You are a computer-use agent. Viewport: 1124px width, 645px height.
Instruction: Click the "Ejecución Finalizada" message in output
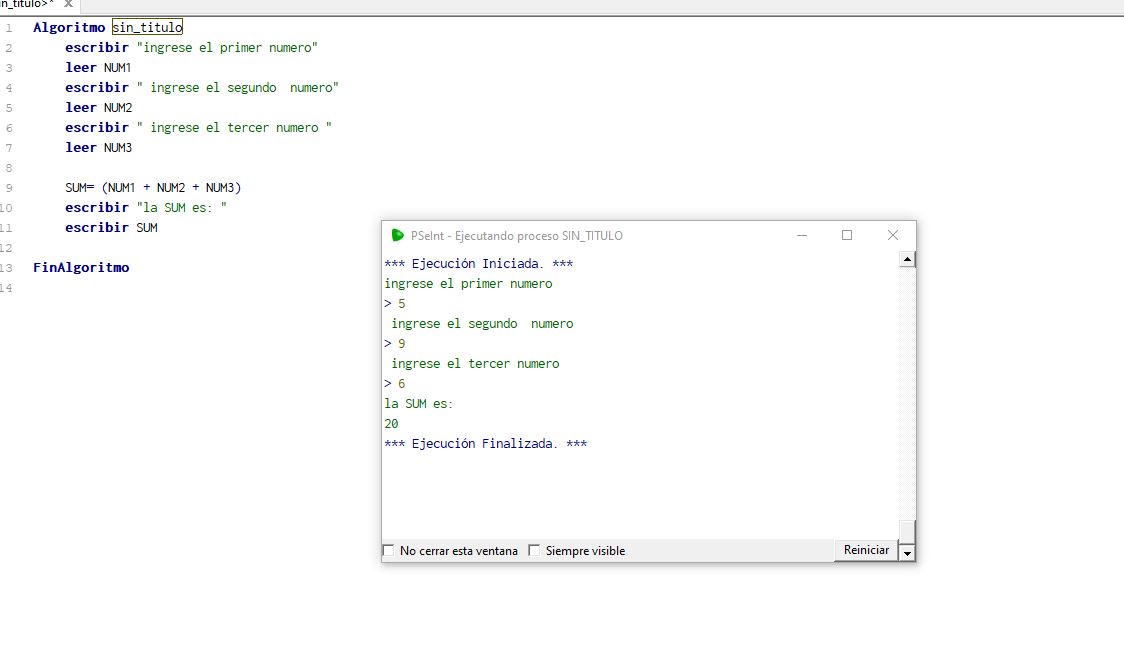click(x=485, y=443)
